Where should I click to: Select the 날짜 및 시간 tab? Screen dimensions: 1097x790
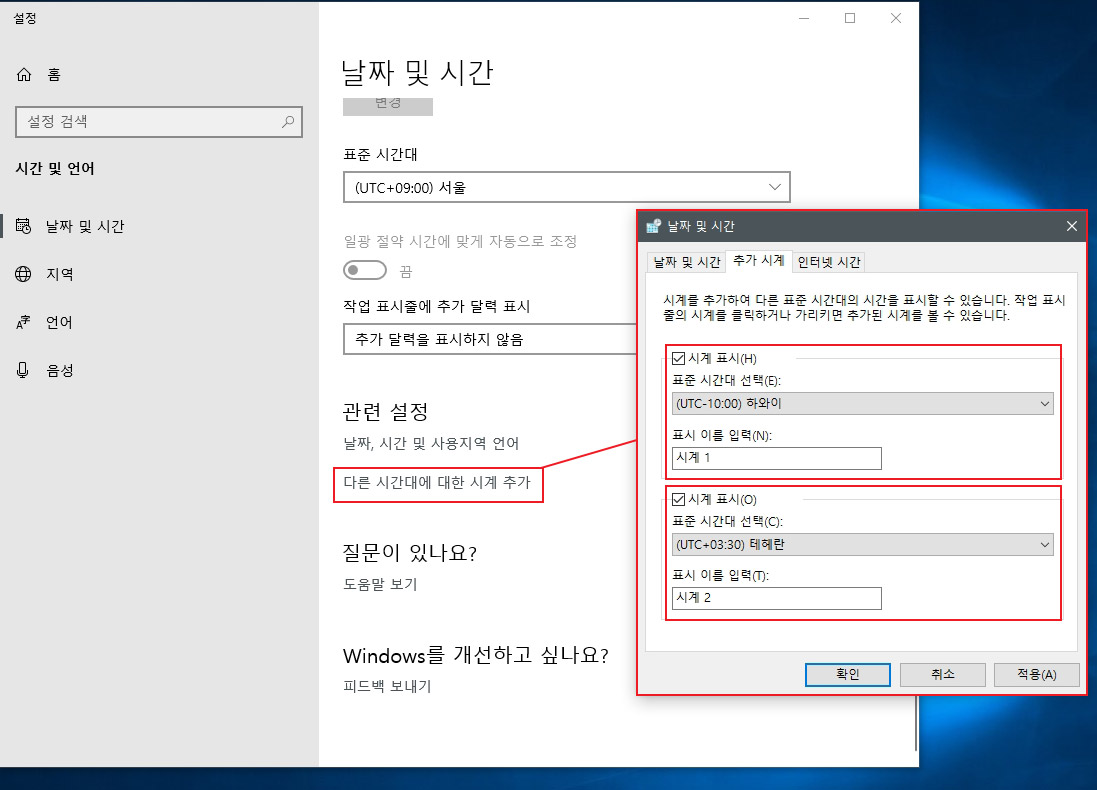(x=686, y=261)
